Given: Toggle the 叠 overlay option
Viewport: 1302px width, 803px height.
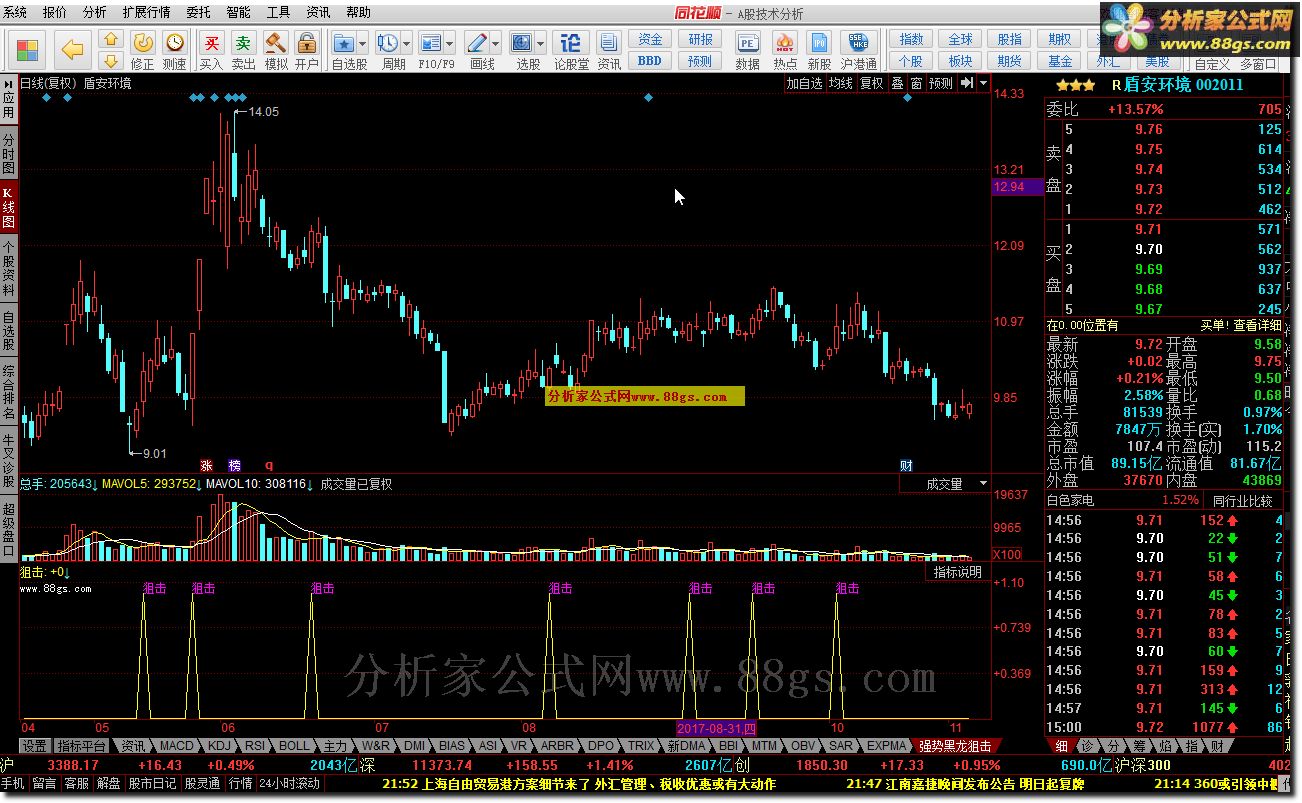Looking at the screenshot, I should point(897,84).
